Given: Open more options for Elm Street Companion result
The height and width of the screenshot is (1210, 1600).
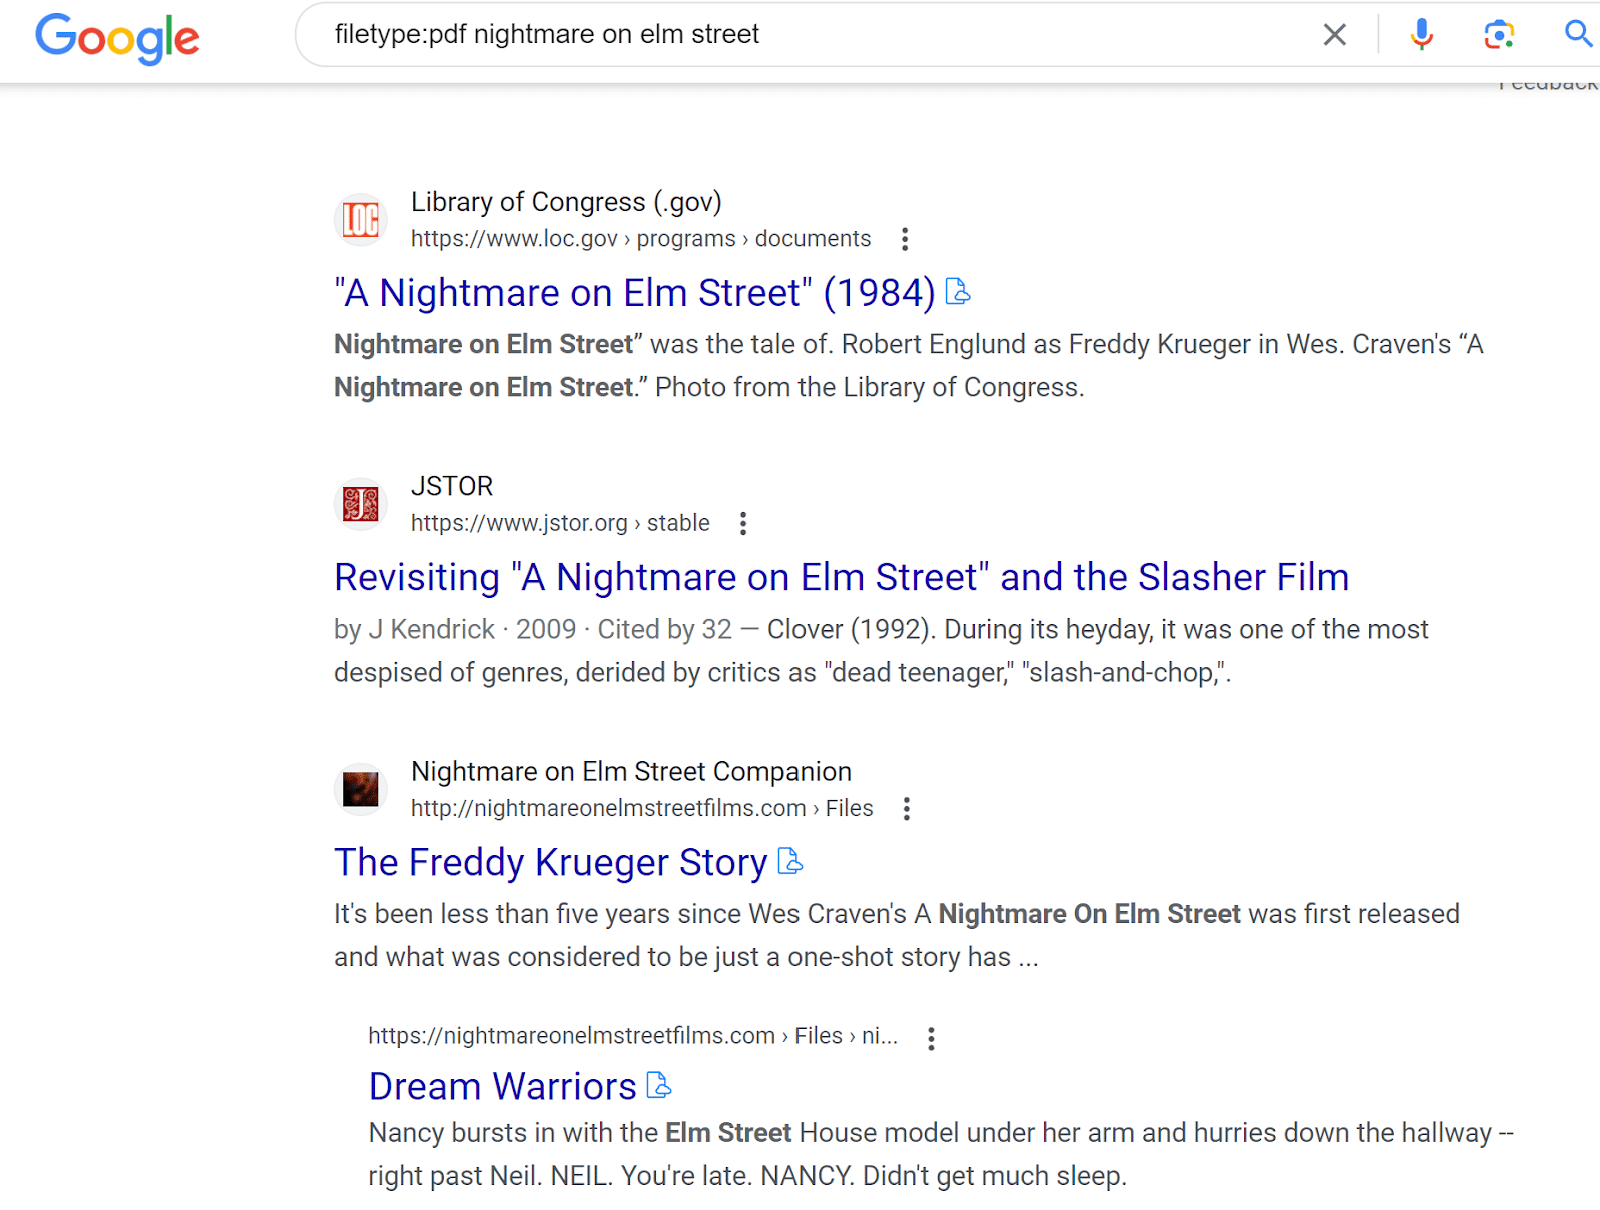Looking at the screenshot, I should pyautogui.click(x=907, y=809).
